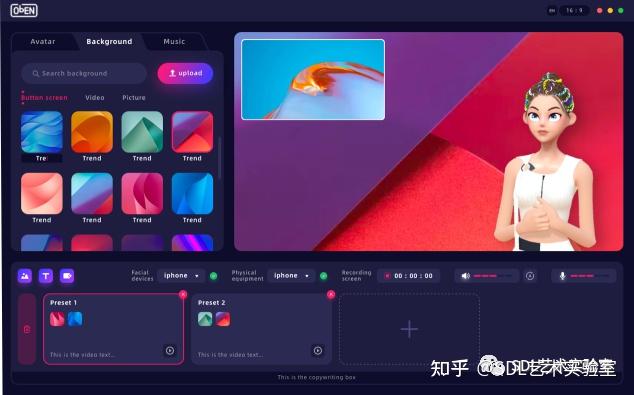Click Preset 1 'This is the video text...'
Screen dimensions: 634x395
click(82, 355)
